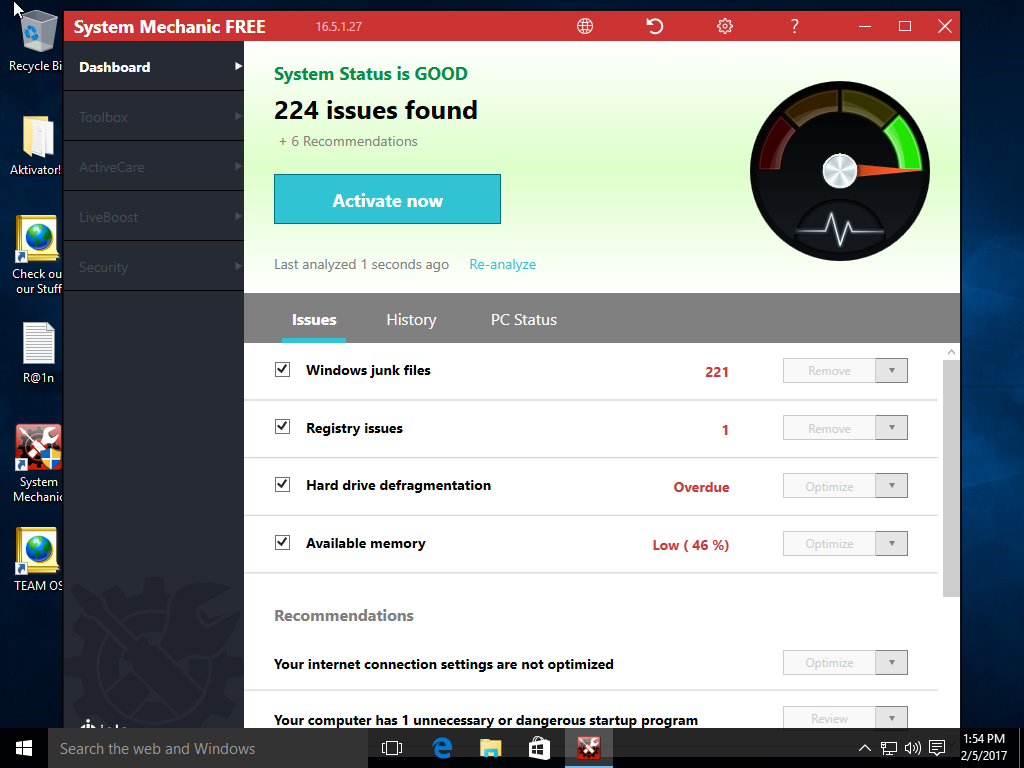Uncheck Hard drive defragmentation checkbox
The width and height of the screenshot is (1024, 768).
(282, 485)
